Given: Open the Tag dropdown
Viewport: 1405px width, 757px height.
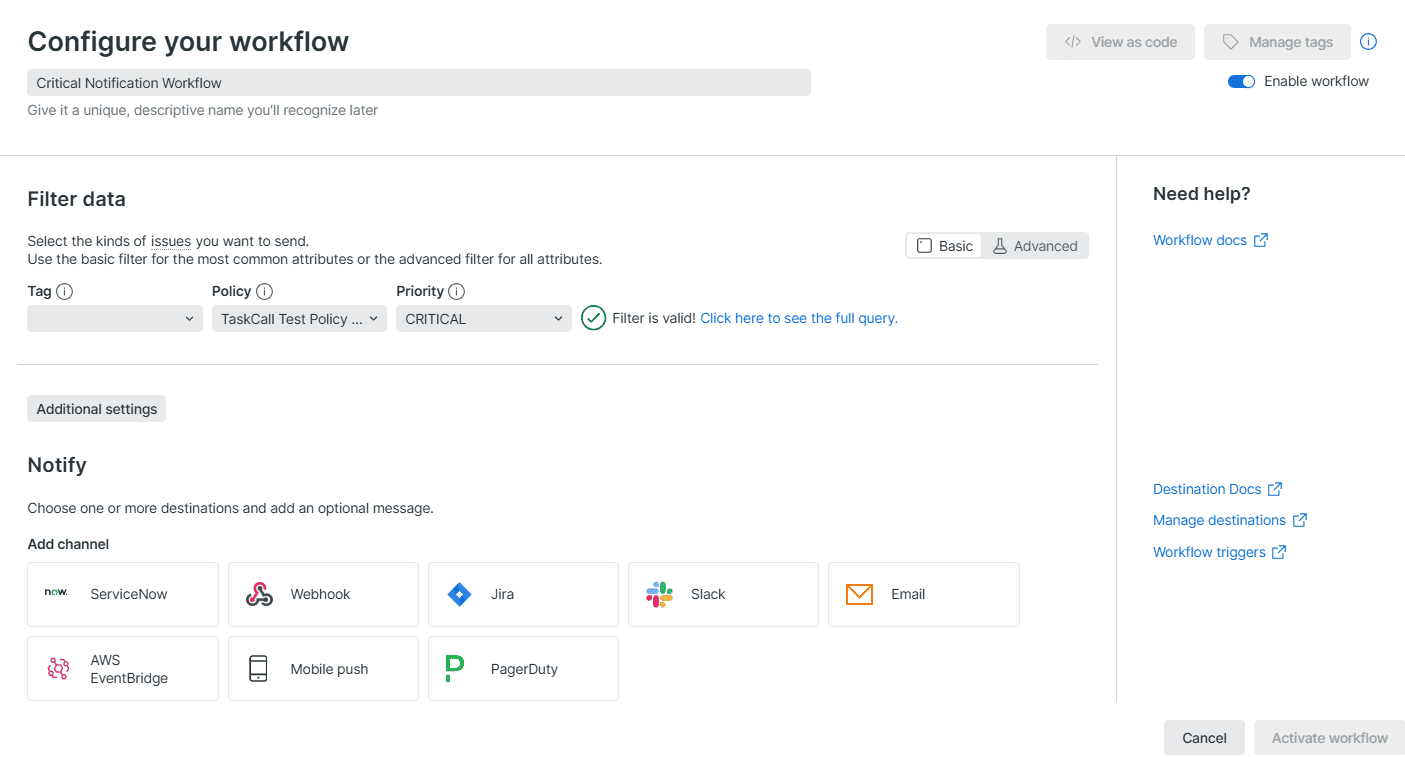Looking at the screenshot, I should (x=115, y=319).
